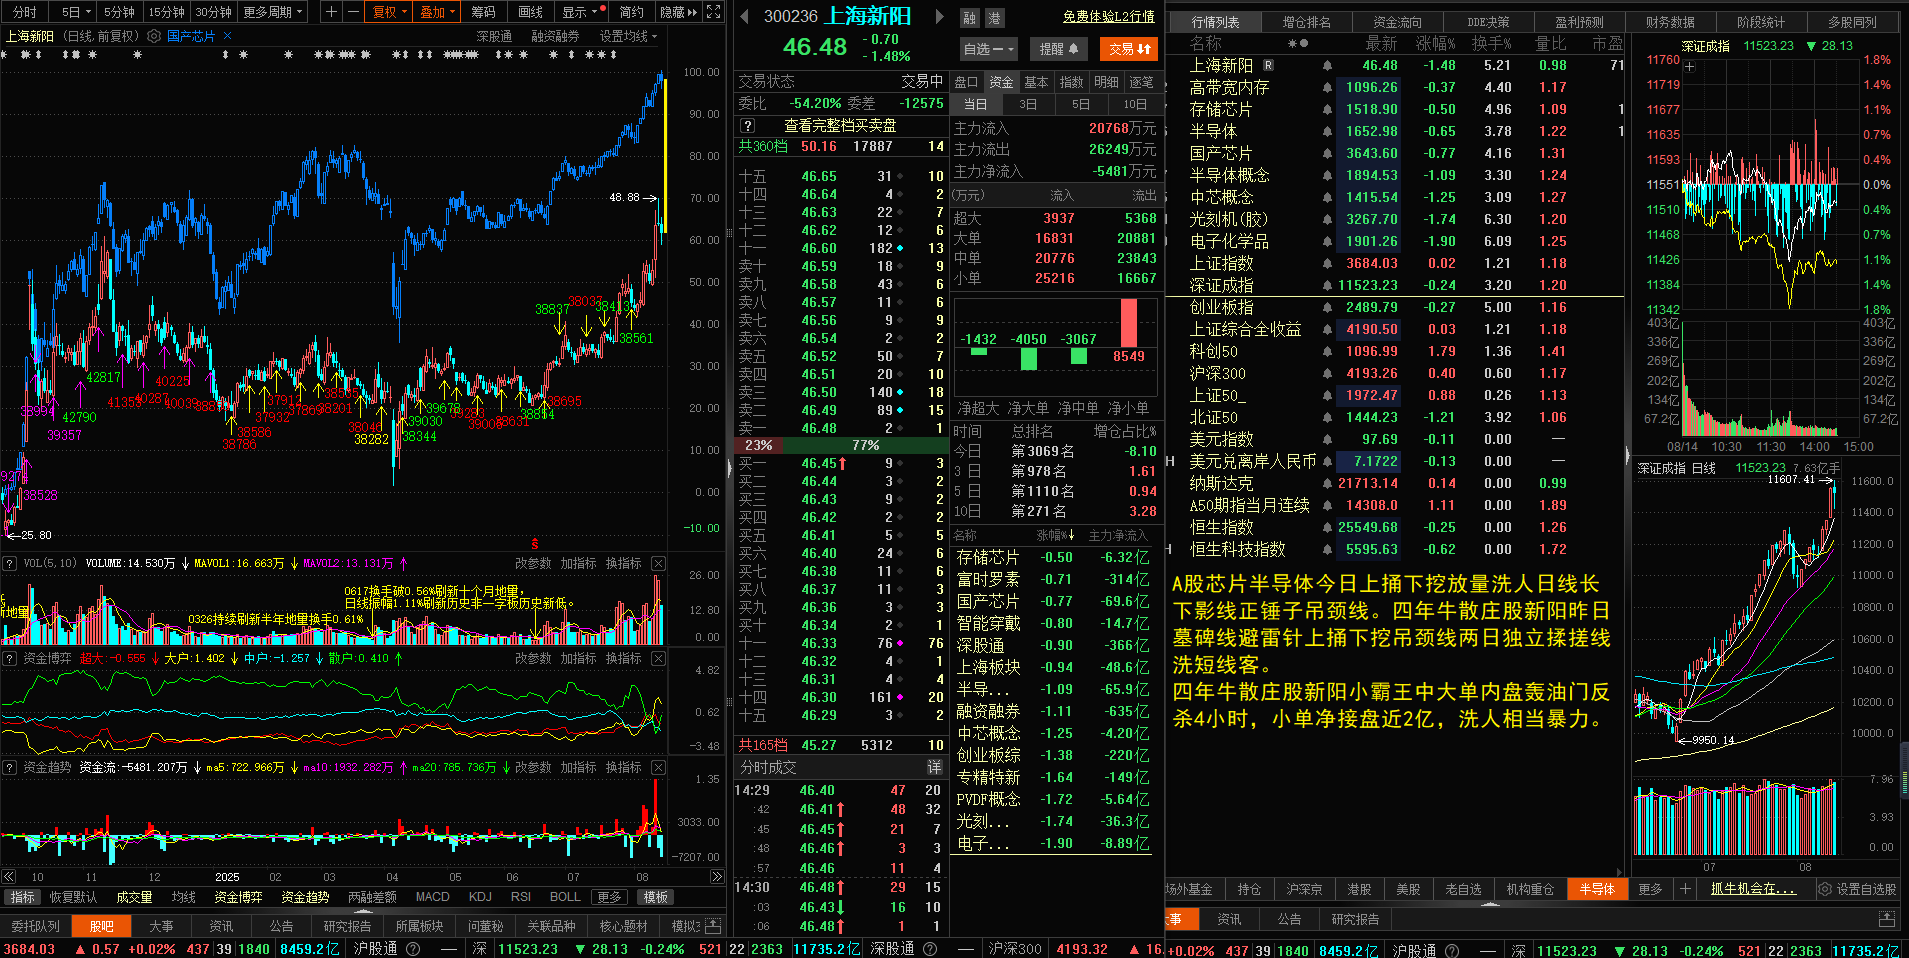Viewport: 1909px width, 958px height.
Task: Select MACD indicator
Action: coord(433,897)
